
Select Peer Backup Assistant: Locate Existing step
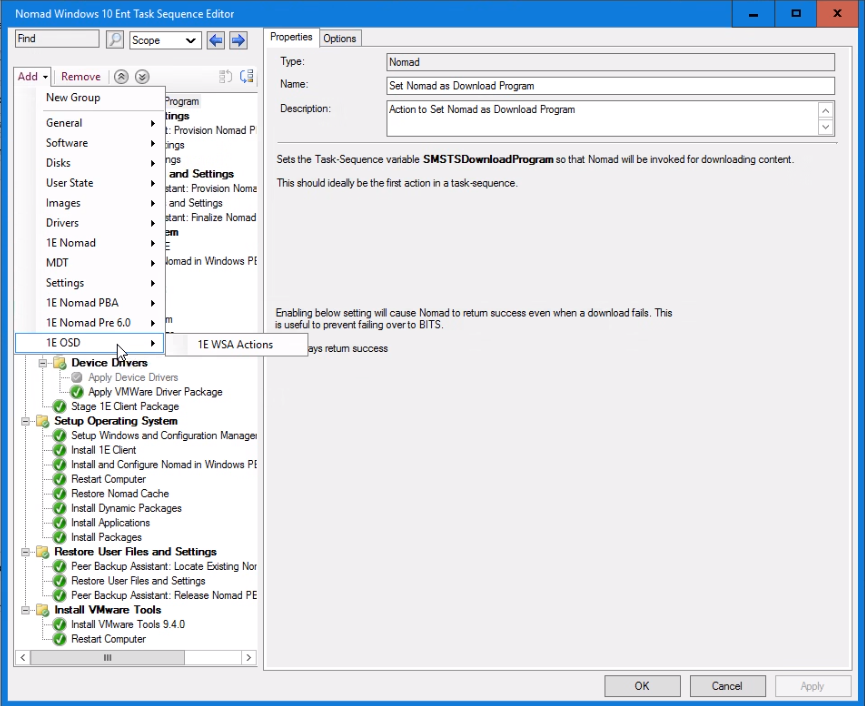pyautogui.click(x=164, y=566)
